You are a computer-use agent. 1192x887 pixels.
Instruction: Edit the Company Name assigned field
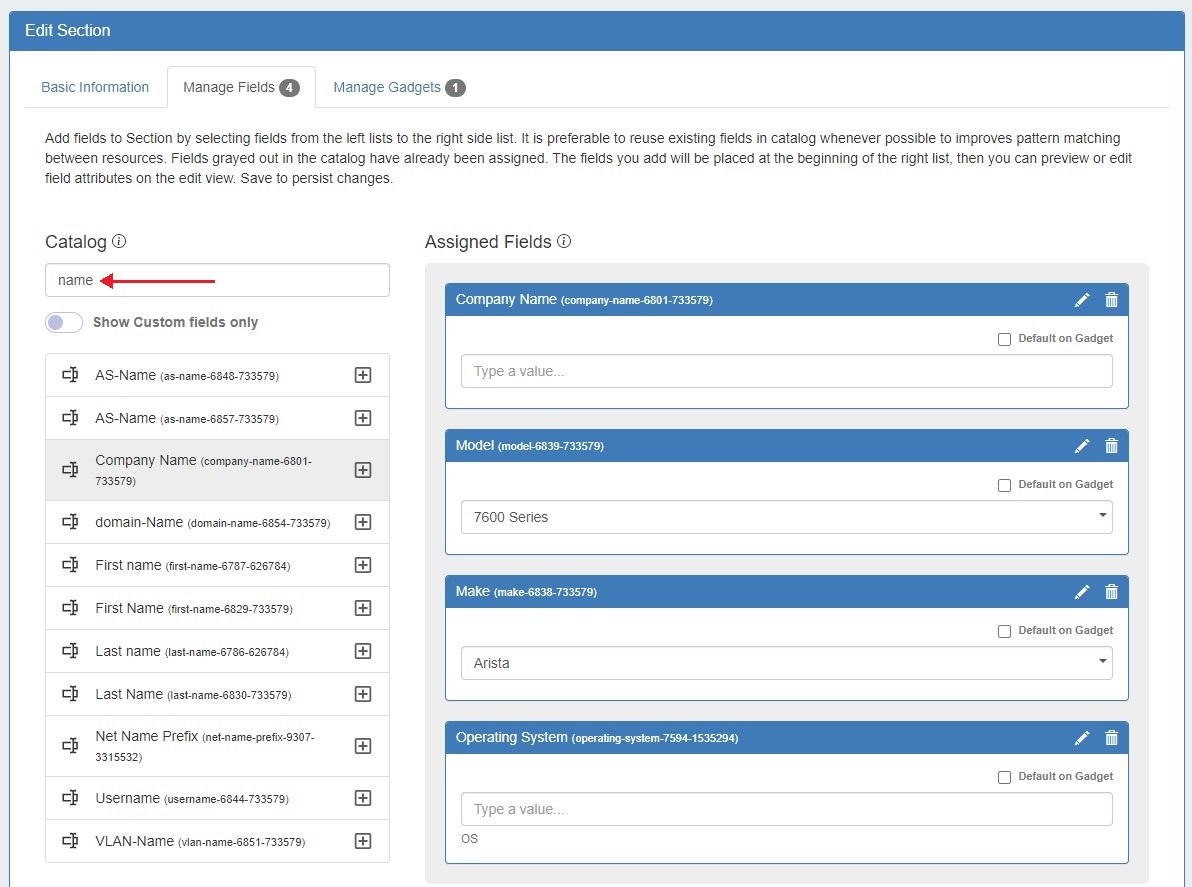click(1082, 300)
